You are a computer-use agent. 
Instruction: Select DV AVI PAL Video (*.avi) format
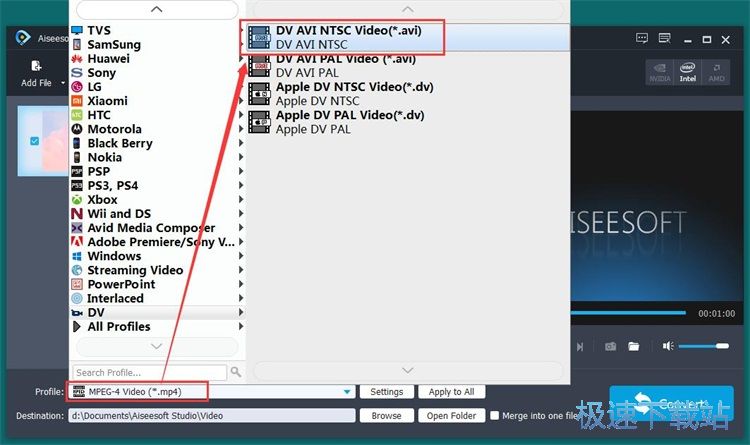(x=408, y=66)
